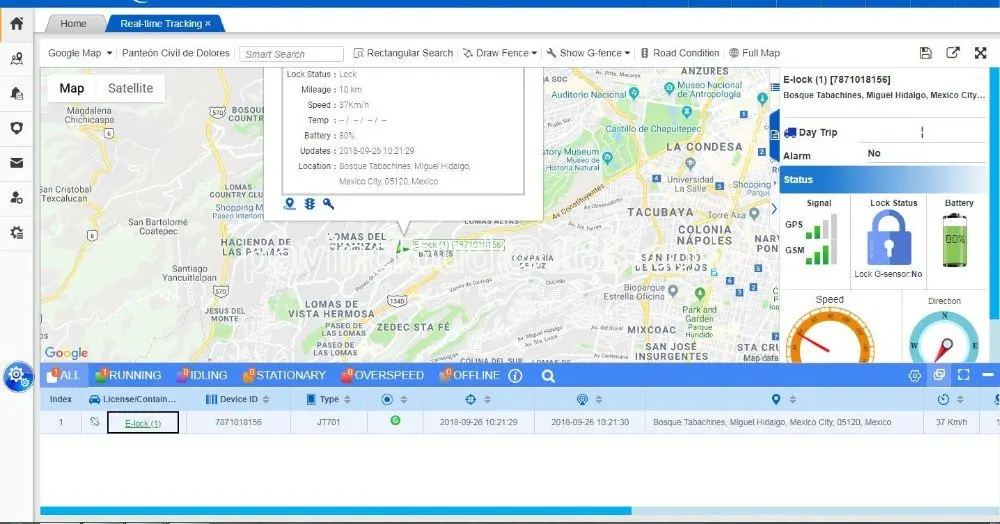Open the mail envelope sidebar icon
Image resolution: width=1000 pixels, height=524 pixels.
tap(17, 163)
